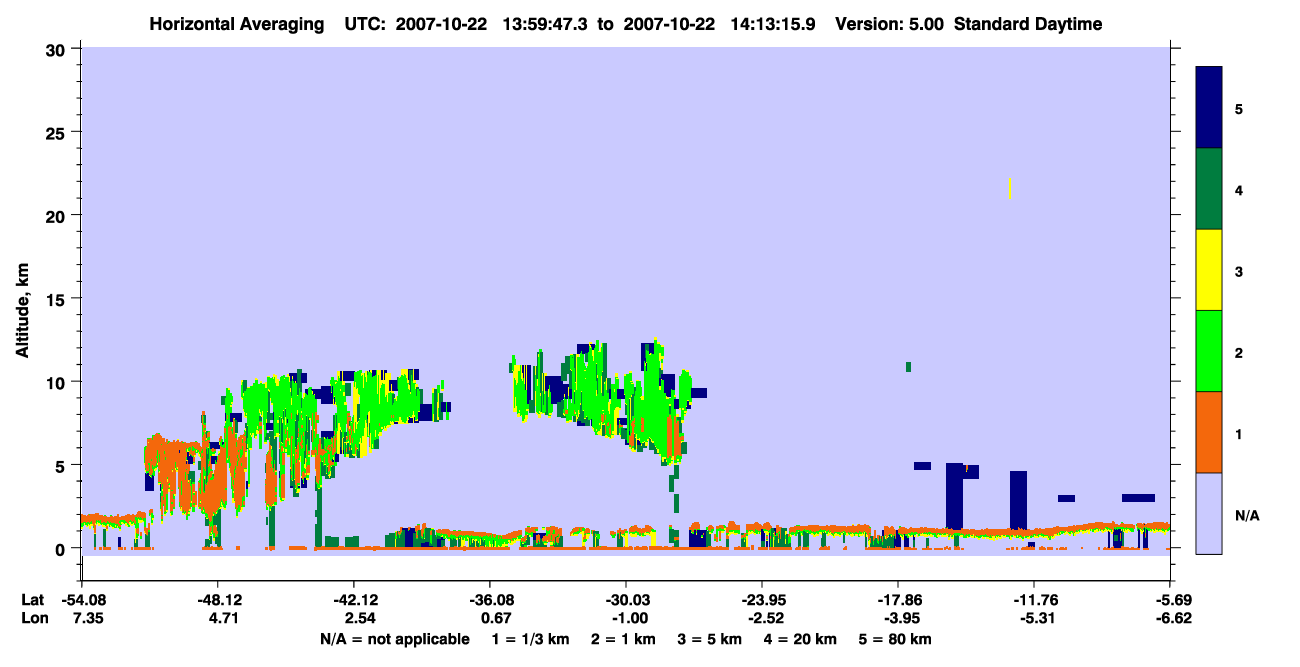Click the colorbar label '3'

1239,271
